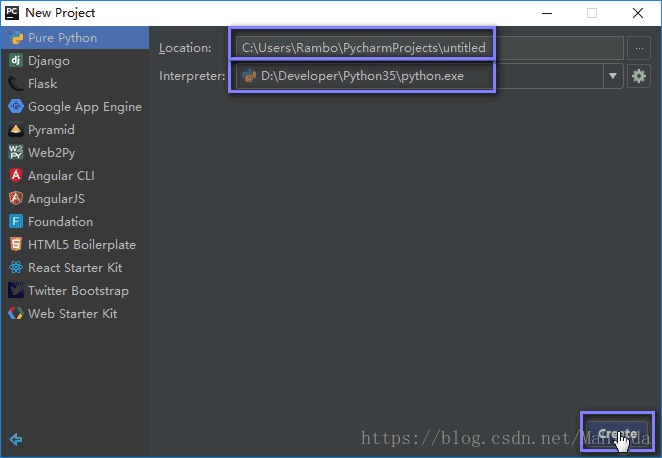Image resolution: width=662 pixels, height=458 pixels.
Task: Browse for location with the ellipsis button
Action: (639, 48)
